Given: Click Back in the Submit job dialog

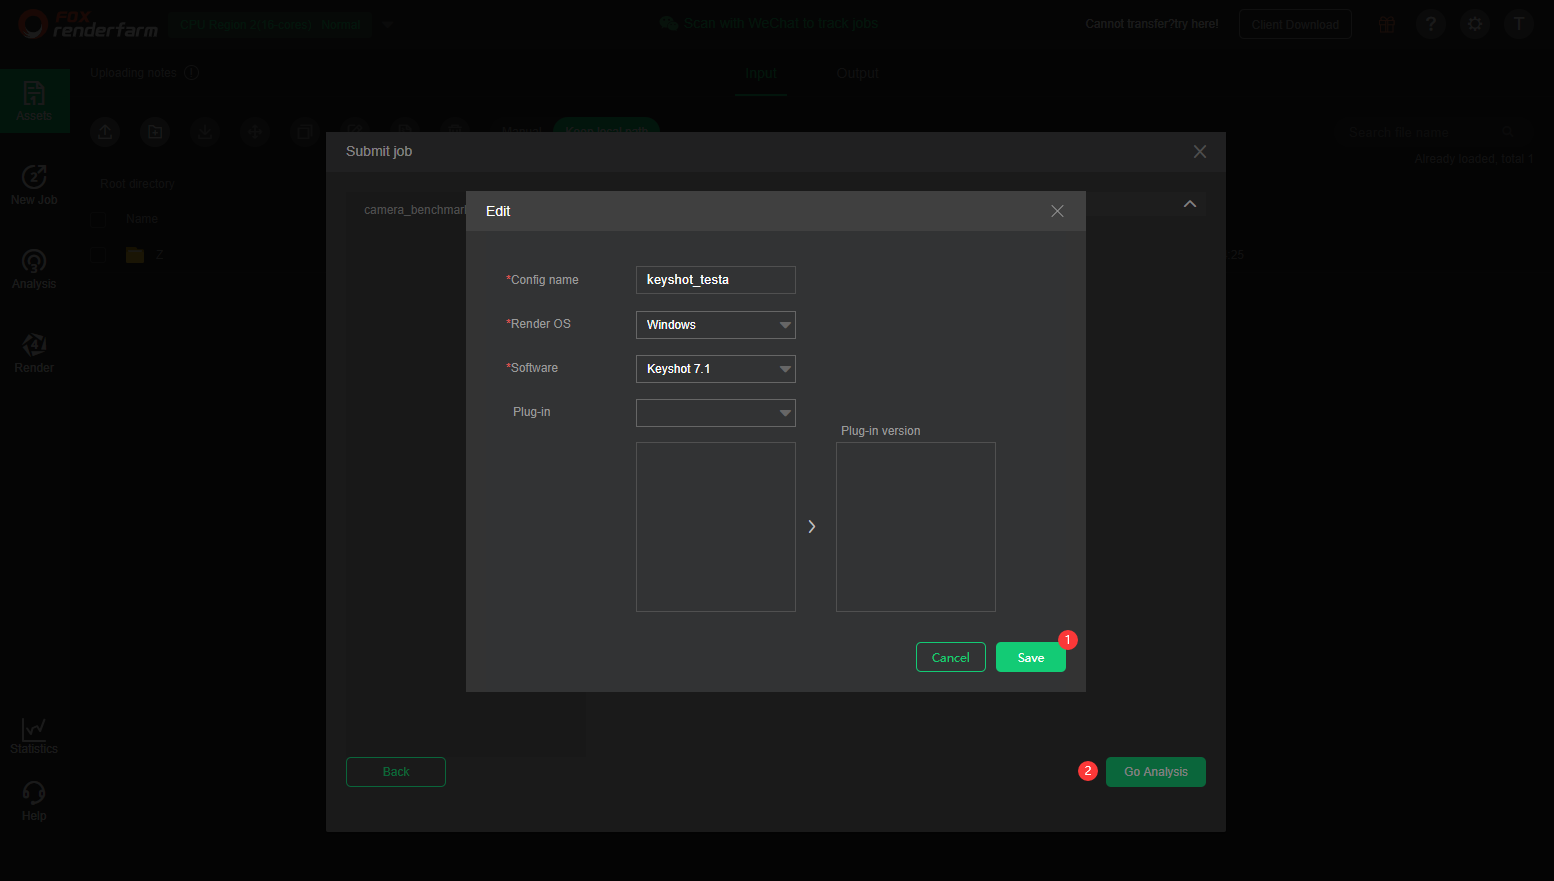Looking at the screenshot, I should point(396,772).
